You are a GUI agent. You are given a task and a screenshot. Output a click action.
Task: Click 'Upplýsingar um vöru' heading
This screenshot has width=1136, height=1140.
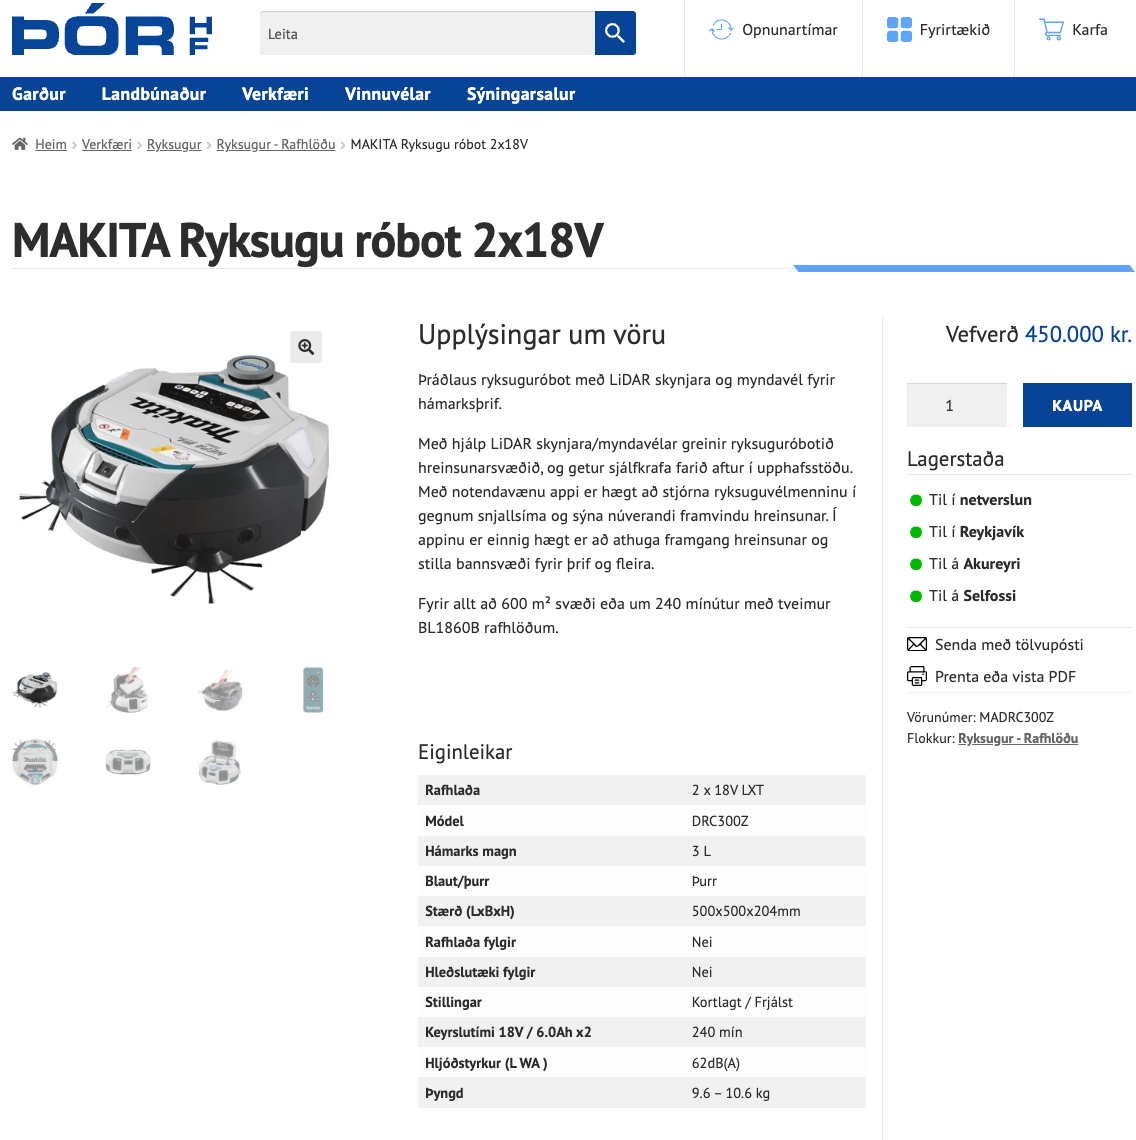542,335
